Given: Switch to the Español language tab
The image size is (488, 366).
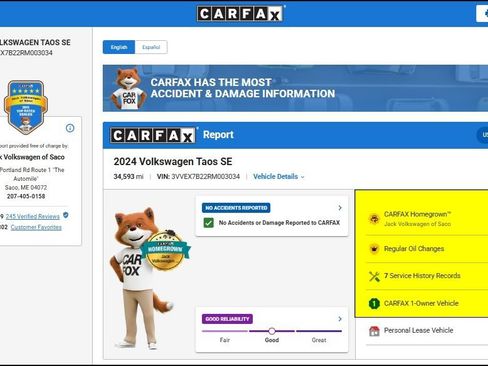Looking at the screenshot, I should (151, 47).
